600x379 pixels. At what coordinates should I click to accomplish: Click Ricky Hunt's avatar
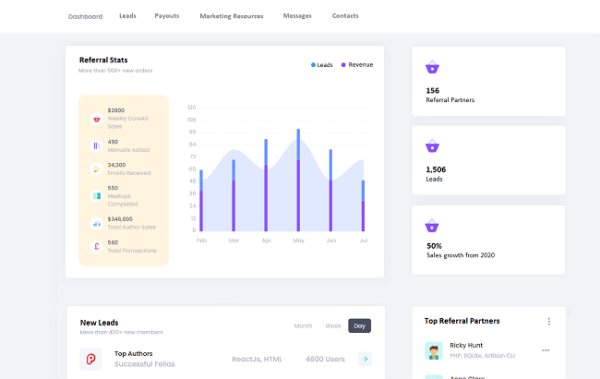click(x=434, y=351)
